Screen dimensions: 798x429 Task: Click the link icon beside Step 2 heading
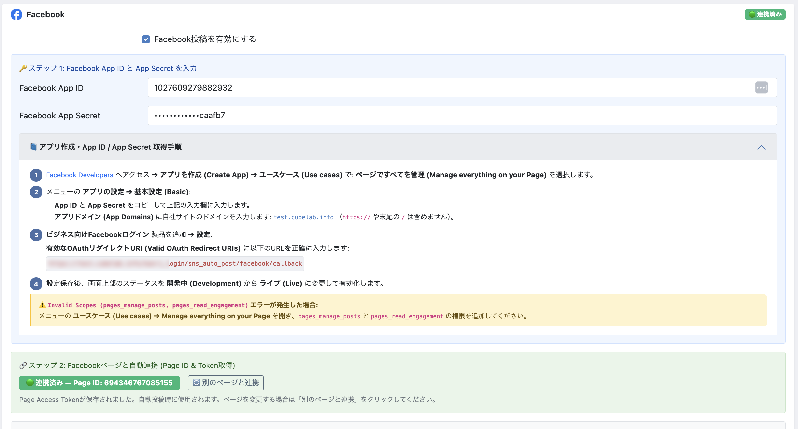[x=23, y=365]
